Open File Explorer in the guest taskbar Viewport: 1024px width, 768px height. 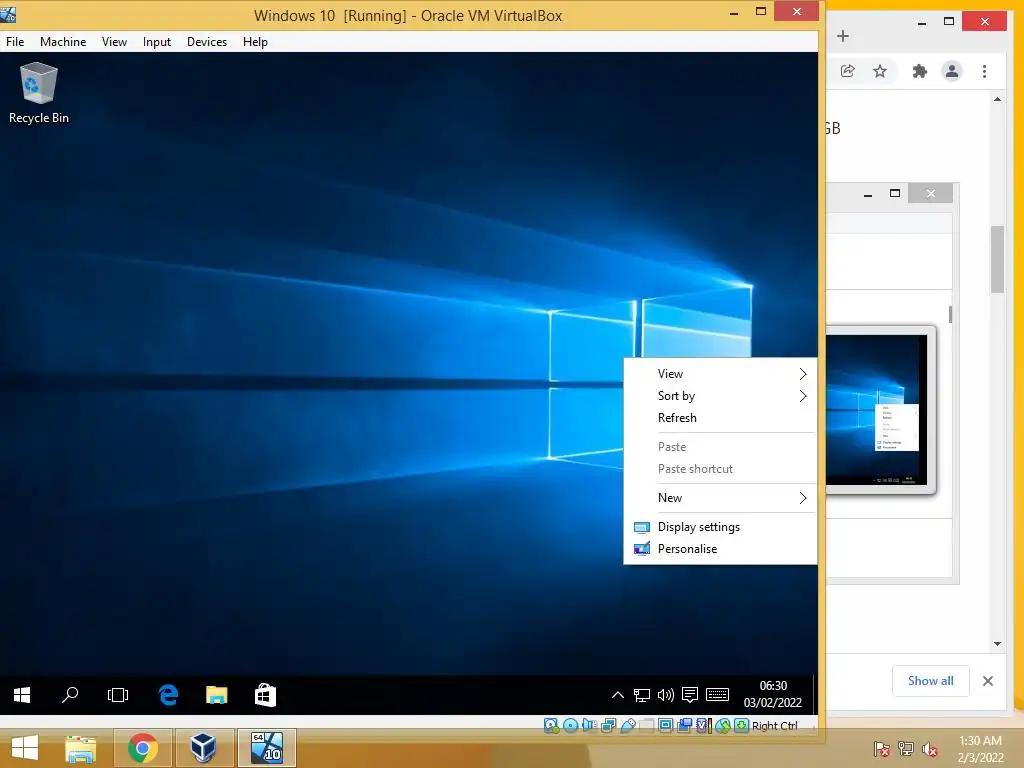tap(217, 695)
